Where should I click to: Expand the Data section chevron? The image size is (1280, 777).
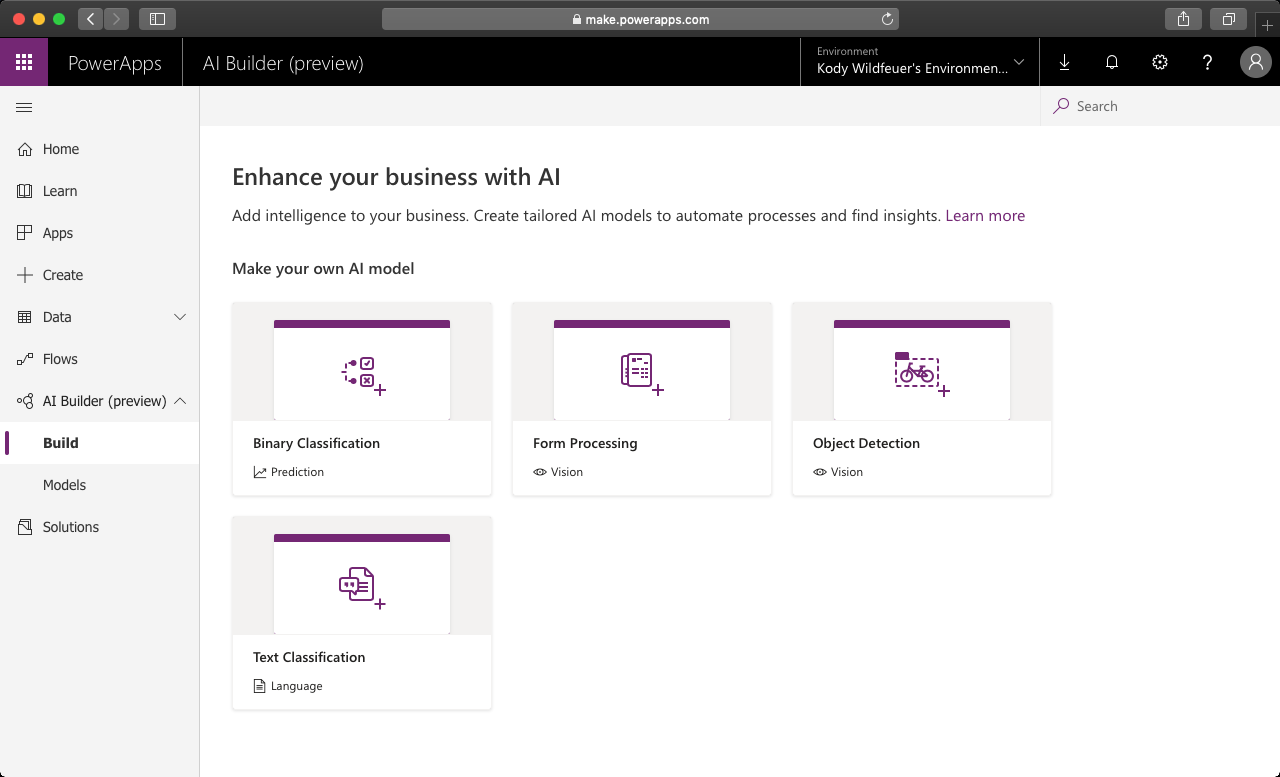click(x=180, y=317)
